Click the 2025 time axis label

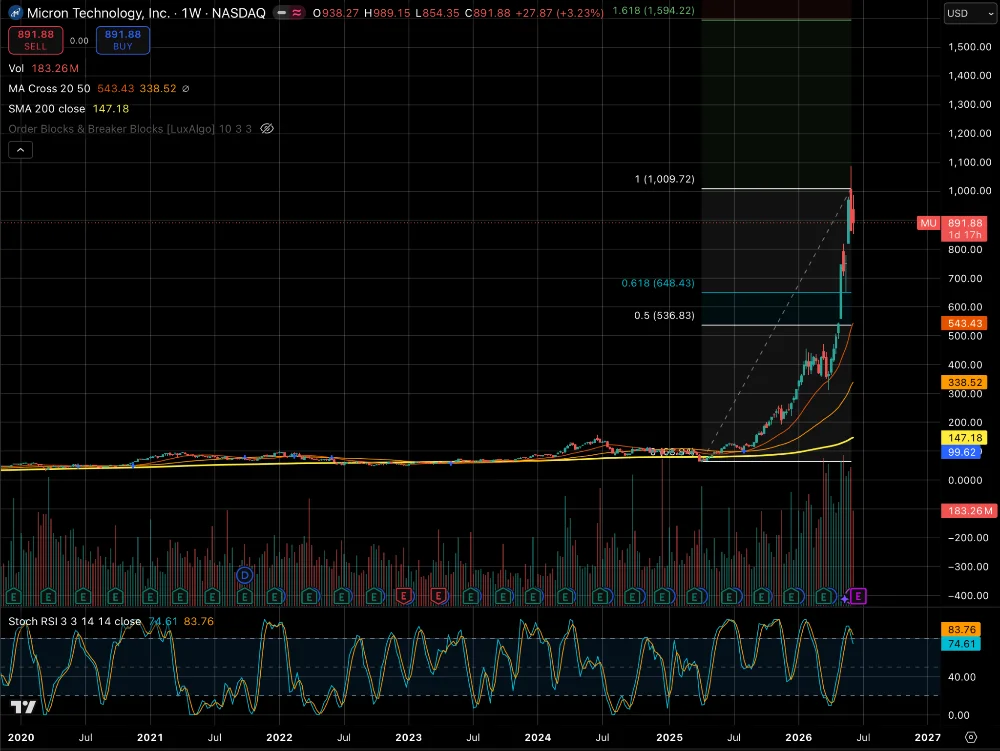(x=670, y=738)
